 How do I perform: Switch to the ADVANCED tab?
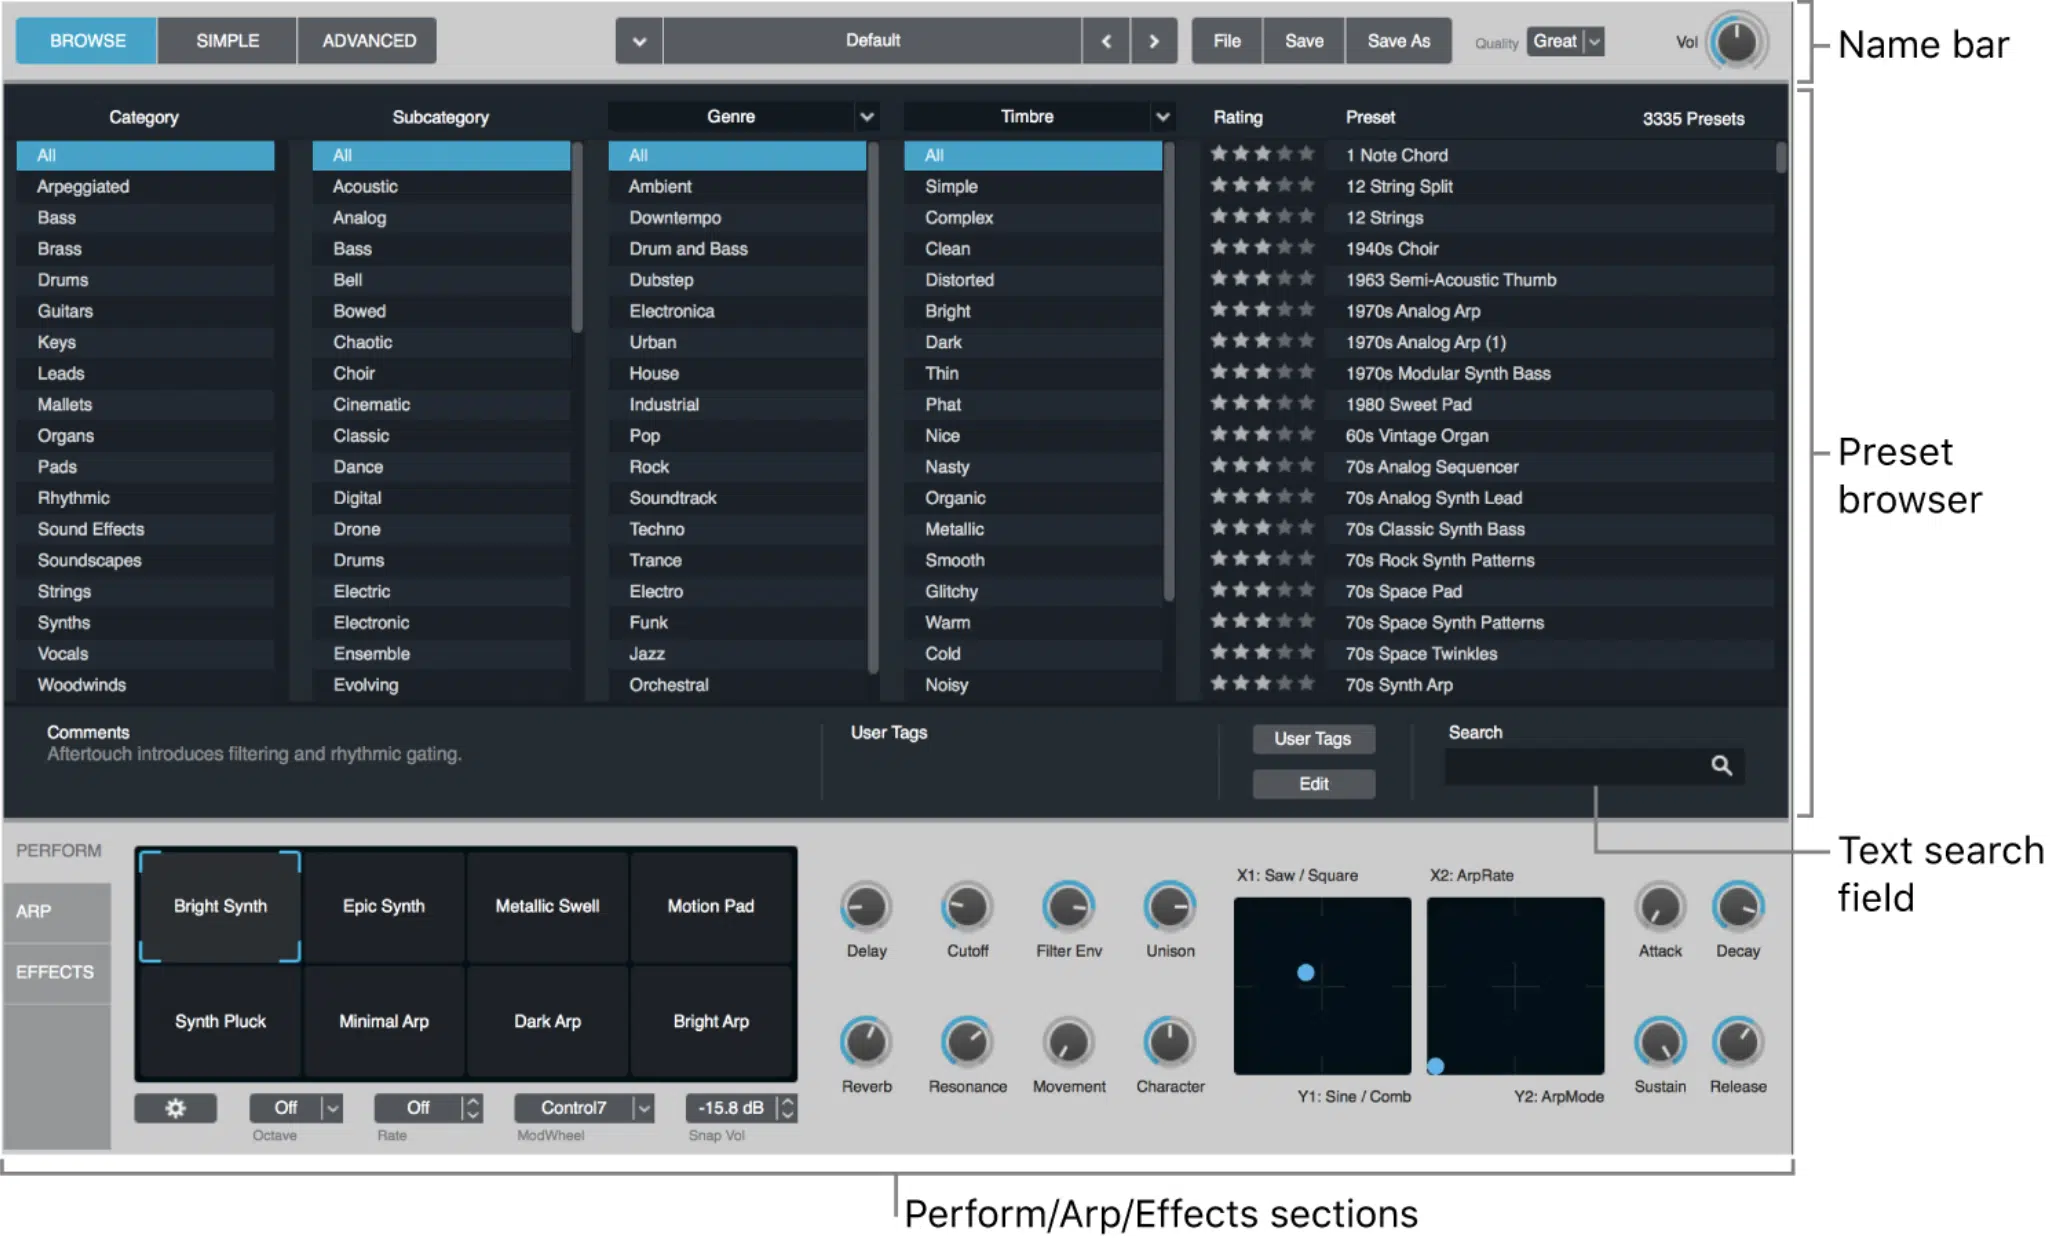pyautogui.click(x=368, y=40)
